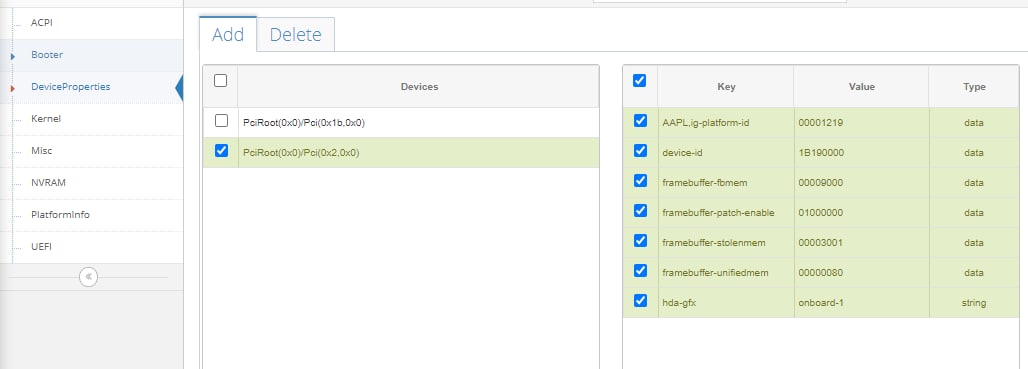Toggle select-all checkbox in Key header
Image resolution: width=1028 pixels, height=369 pixels.
pos(640,81)
